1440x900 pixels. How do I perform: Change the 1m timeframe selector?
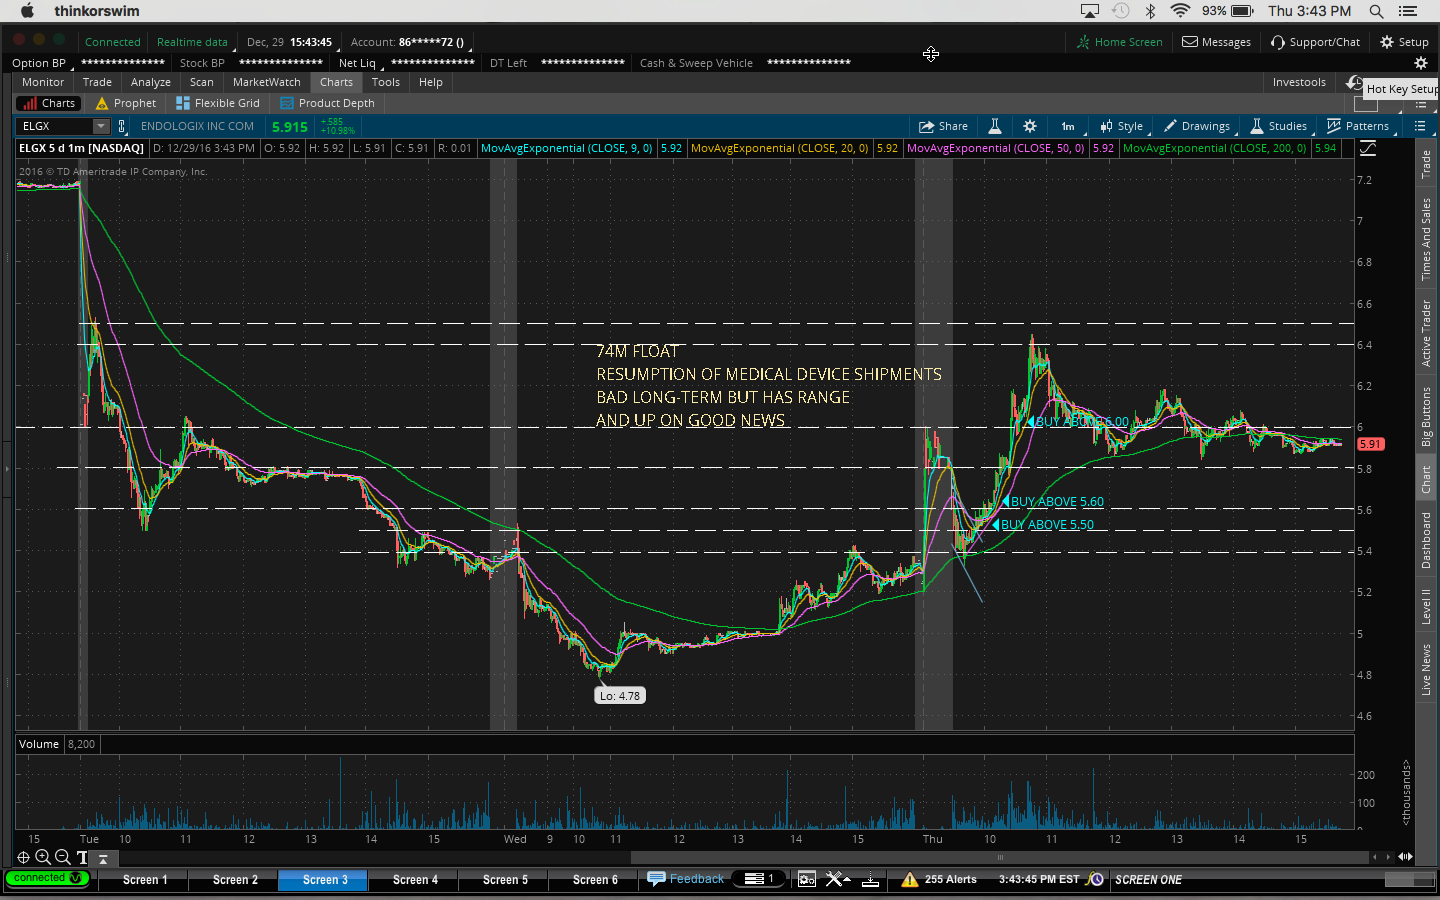[1068, 126]
